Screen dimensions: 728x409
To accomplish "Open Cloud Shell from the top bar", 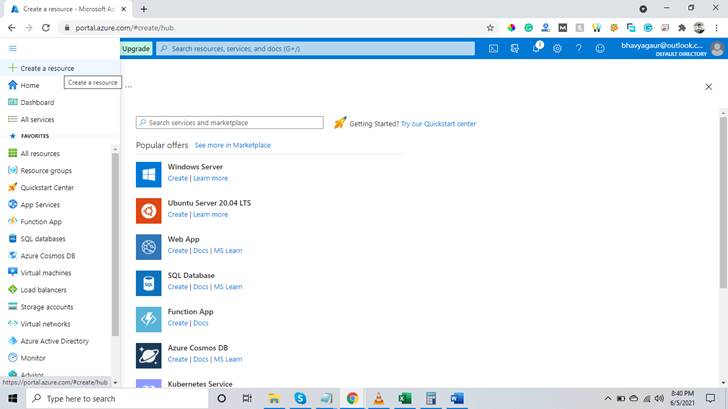I will [493, 48].
